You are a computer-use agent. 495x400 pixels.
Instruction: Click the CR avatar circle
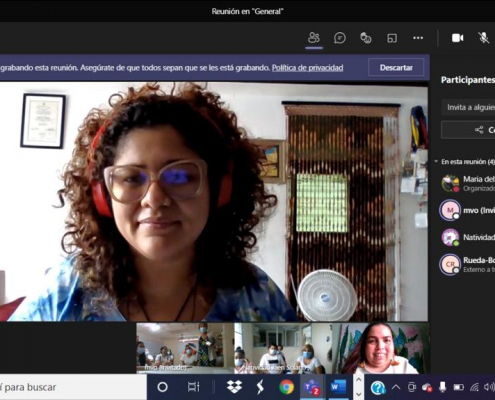450,264
